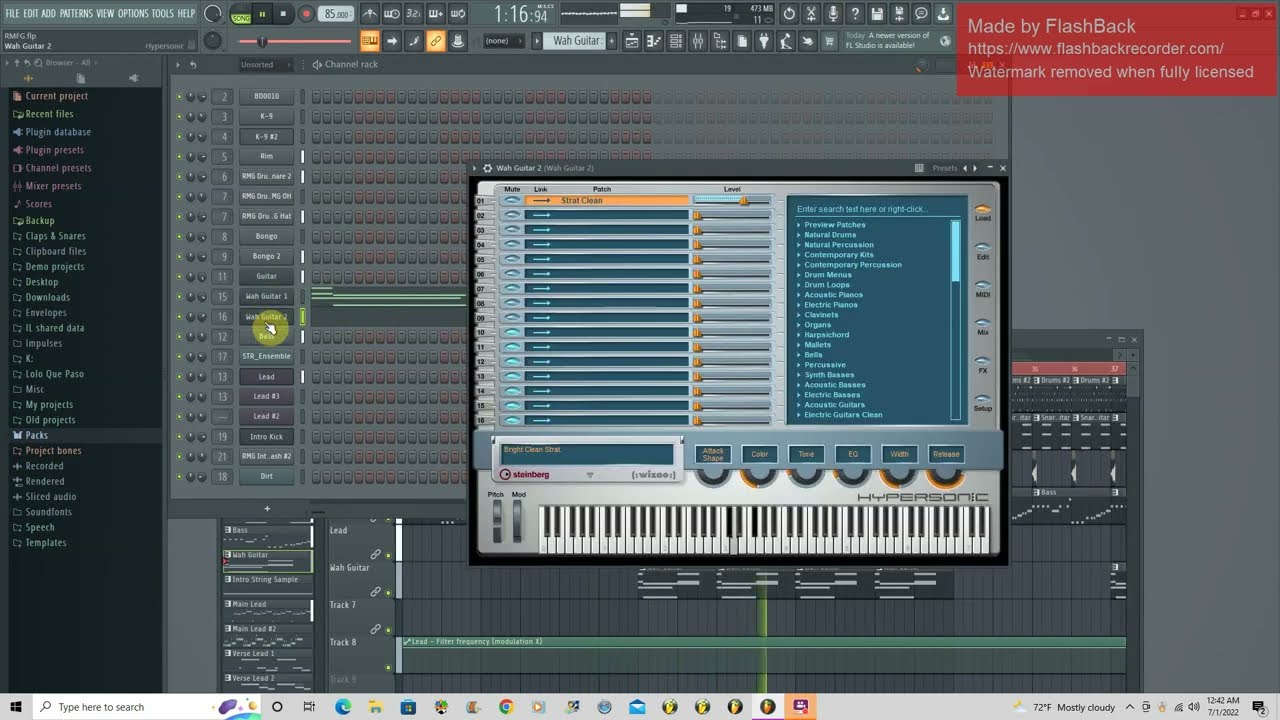Toggle Song mode button
The image size is (1280, 720).
[241, 14]
